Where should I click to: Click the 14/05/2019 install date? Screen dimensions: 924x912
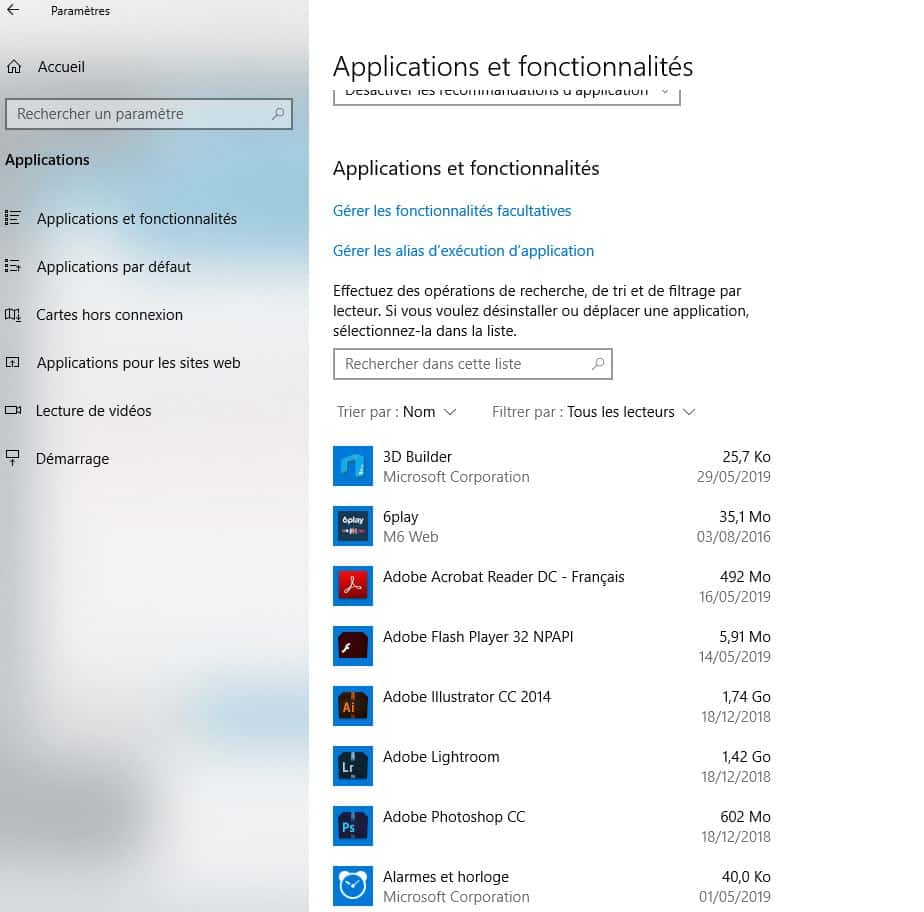pyautogui.click(x=735, y=657)
